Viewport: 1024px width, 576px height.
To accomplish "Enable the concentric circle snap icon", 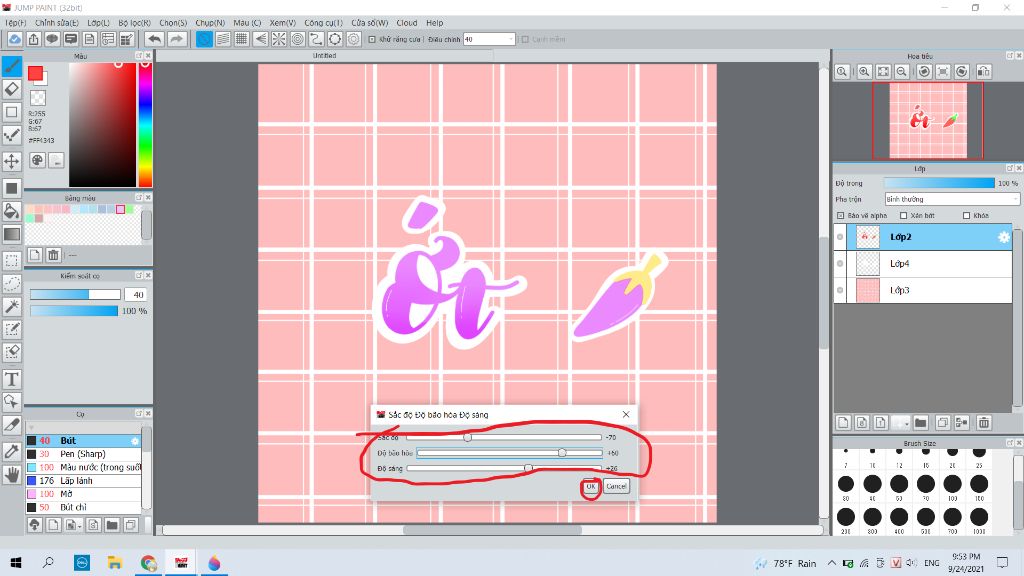I will [298, 39].
